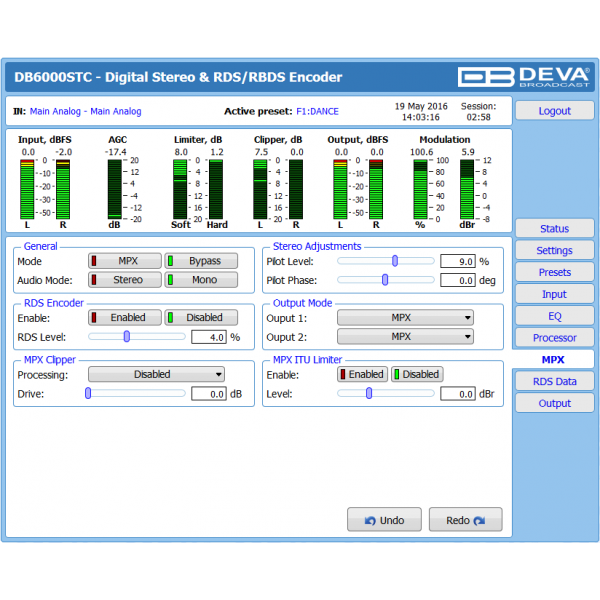Click the Pilot Phase value field
The width and height of the screenshot is (600, 600).
pyautogui.click(x=458, y=280)
